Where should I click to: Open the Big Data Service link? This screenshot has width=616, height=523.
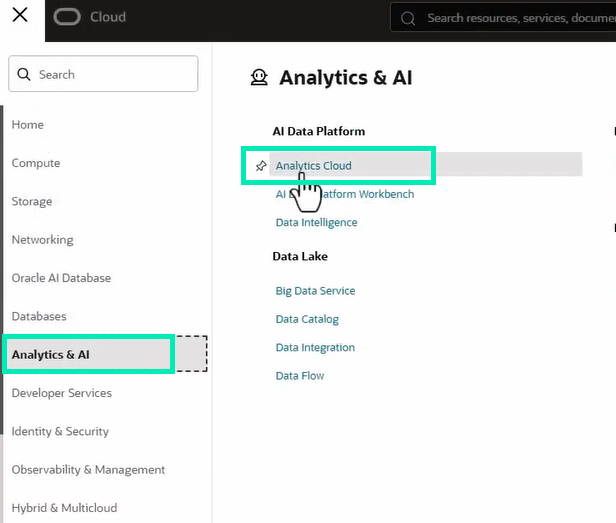[x=315, y=291]
